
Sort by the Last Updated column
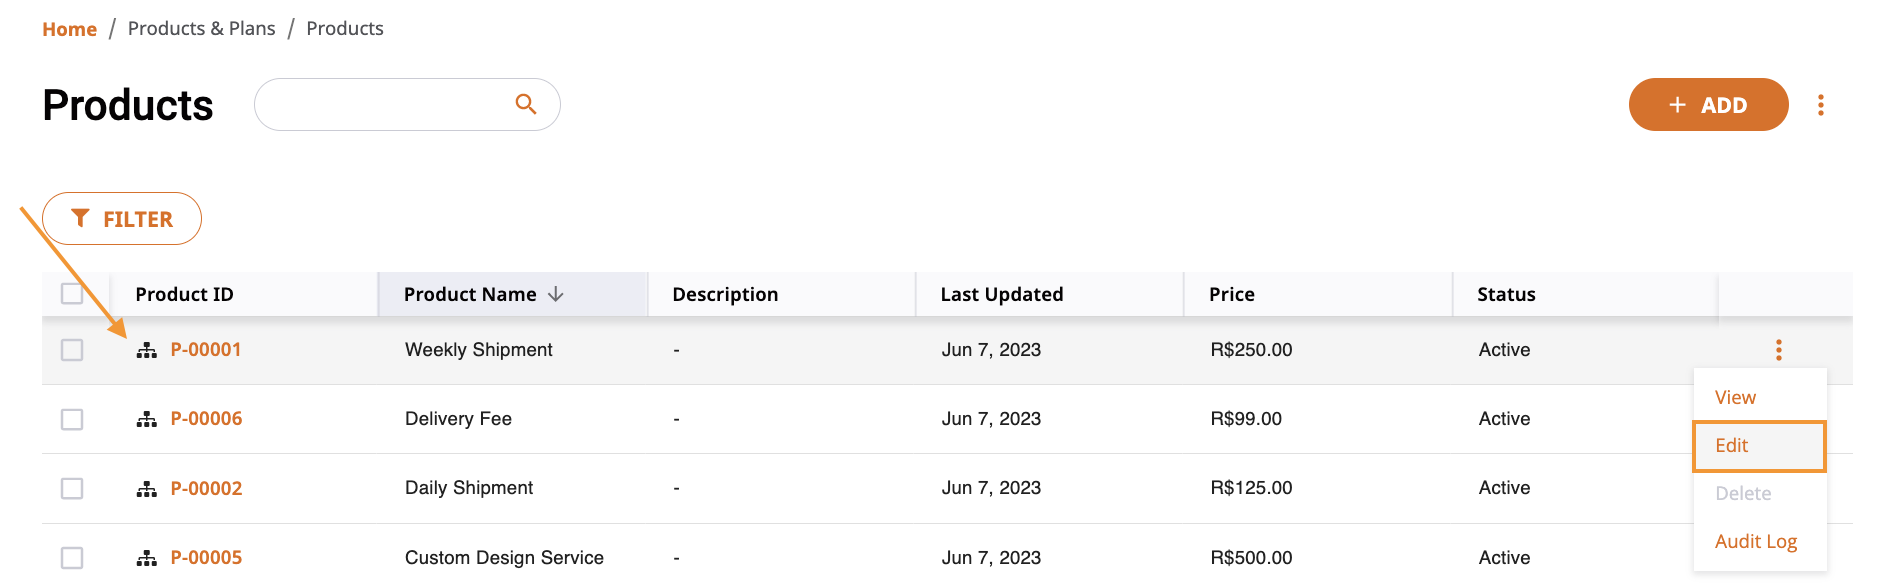pos(1002,294)
